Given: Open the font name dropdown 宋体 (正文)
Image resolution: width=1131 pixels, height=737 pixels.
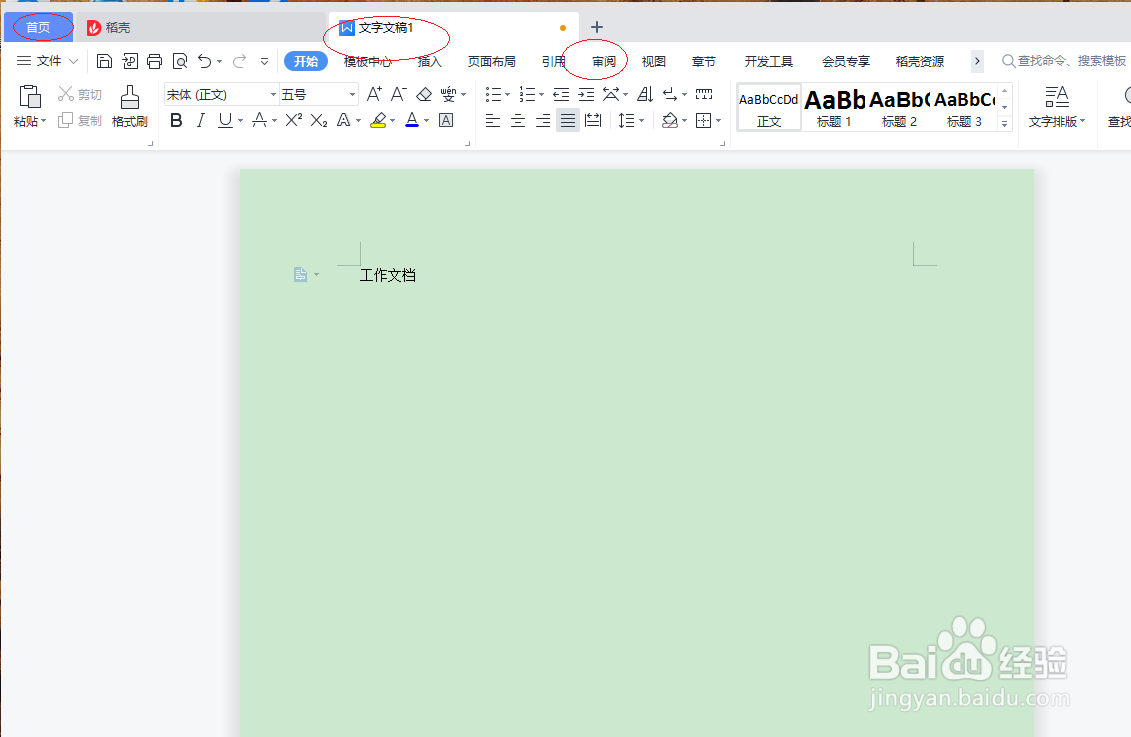Looking at the screenshot, I should click(x=273, y=94).
